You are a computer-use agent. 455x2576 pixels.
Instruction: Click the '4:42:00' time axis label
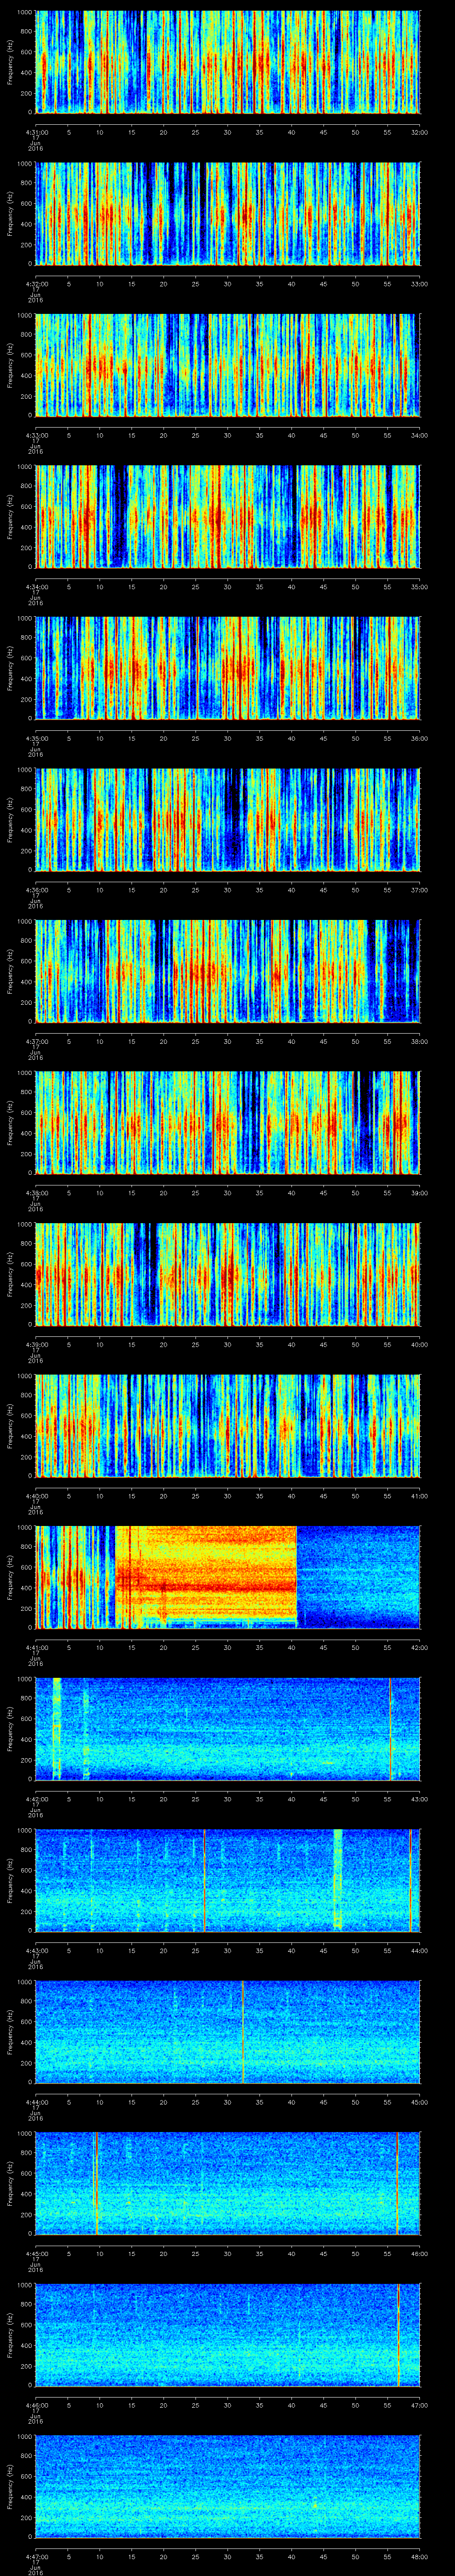click(36, 1799)
